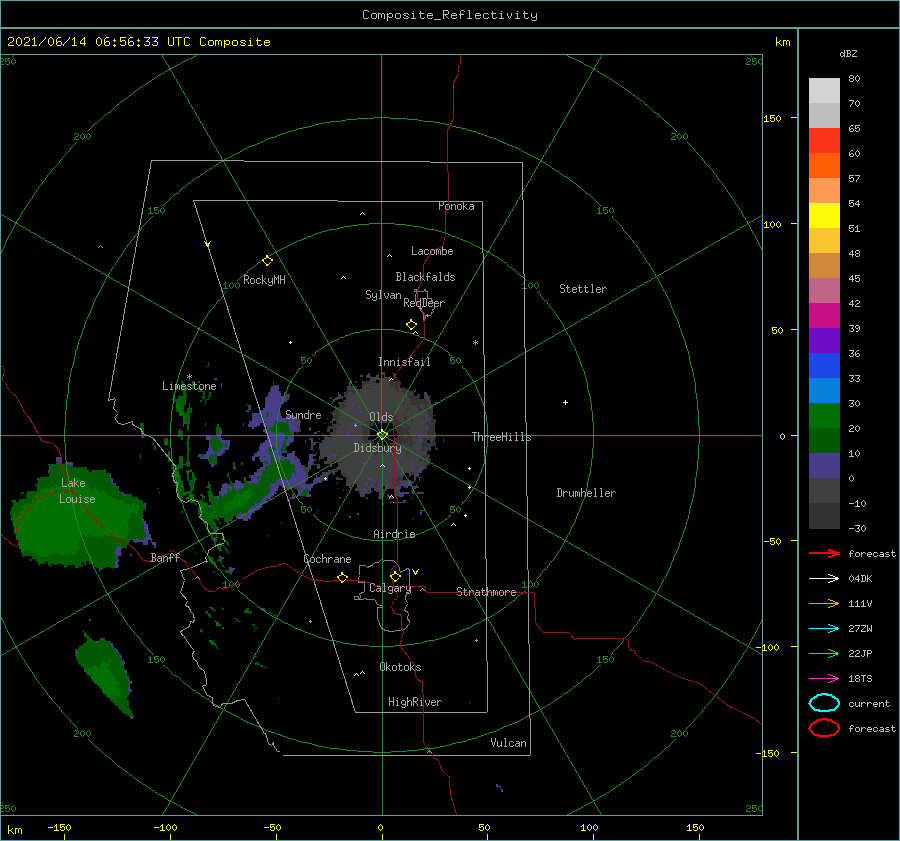The width and height of the screenshot is (900, 841).
Task: Click the Limestone label
Action: (x=189, y=386)
